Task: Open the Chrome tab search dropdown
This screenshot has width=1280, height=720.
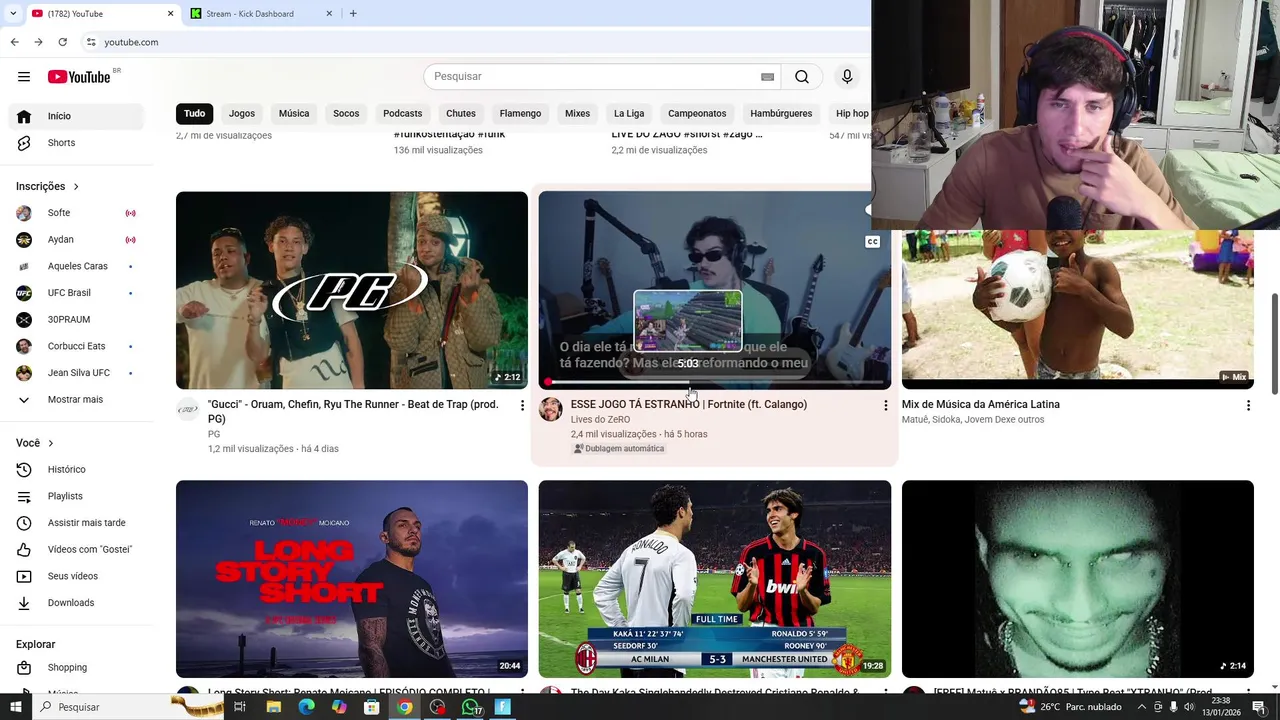Action: pyautogui.click(x=13, y=14)
